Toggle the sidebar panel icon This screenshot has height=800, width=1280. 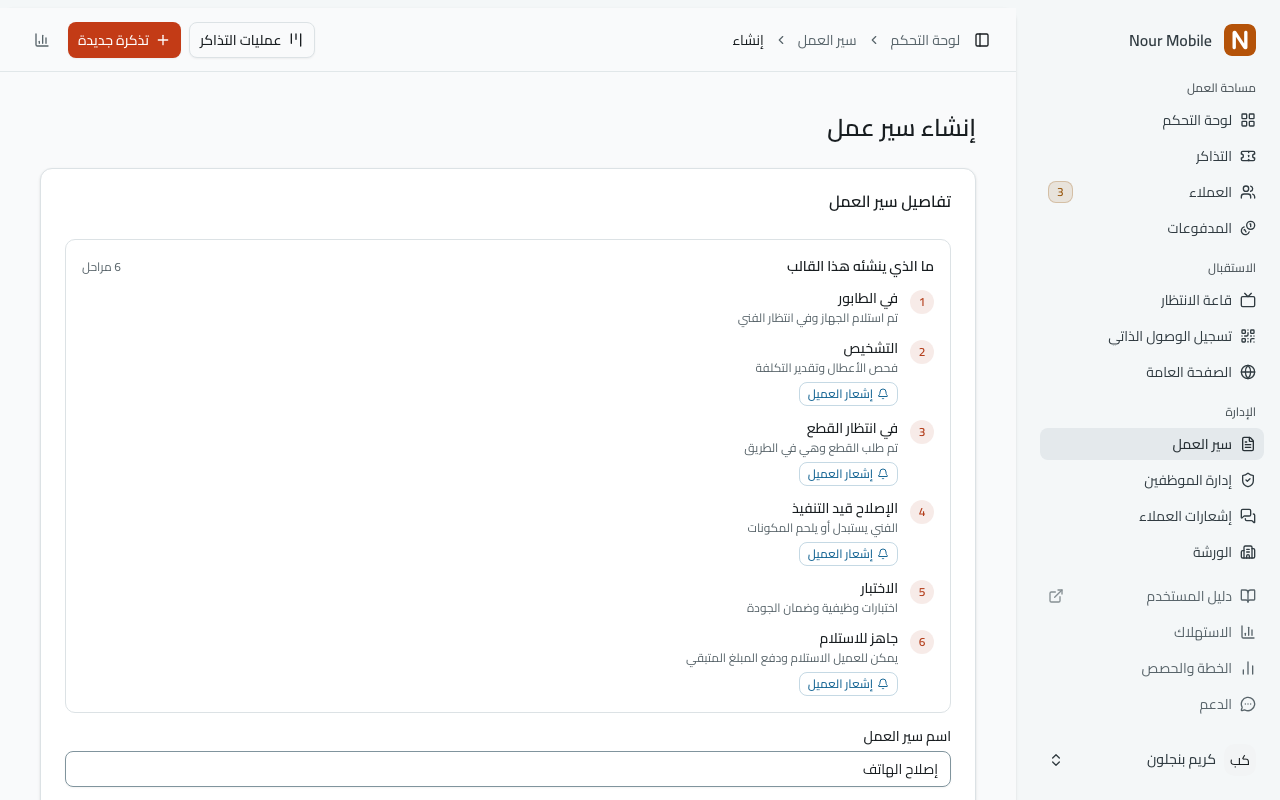point(982,40)
